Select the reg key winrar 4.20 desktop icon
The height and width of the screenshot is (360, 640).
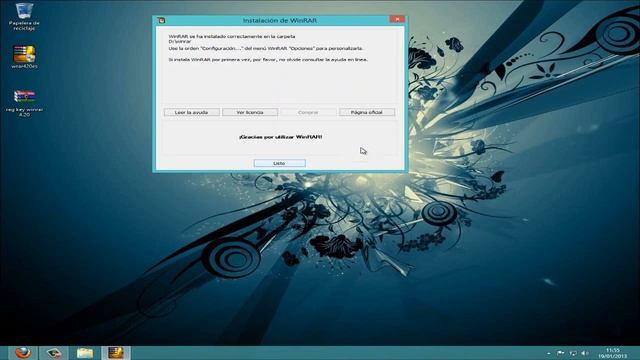[x=24, y=103]
